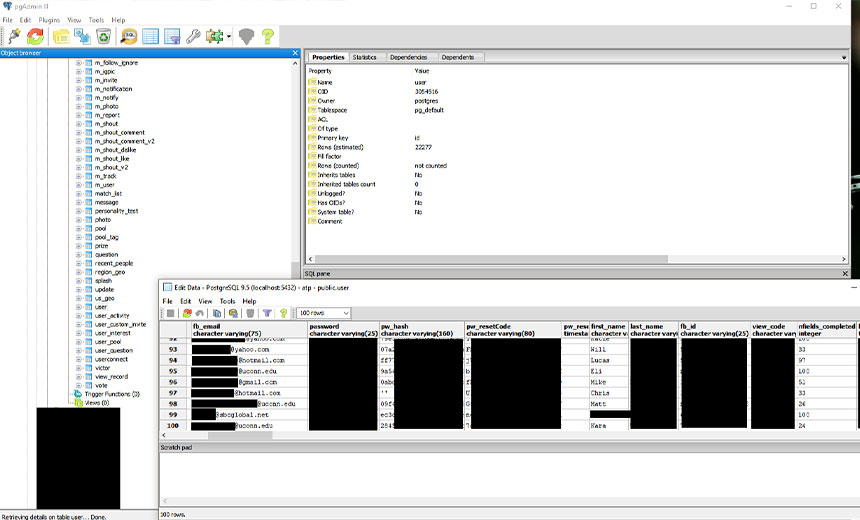Click the Owner property row
Image resolution: width=860 pixels, height=520 pixels.
[577, 101]
